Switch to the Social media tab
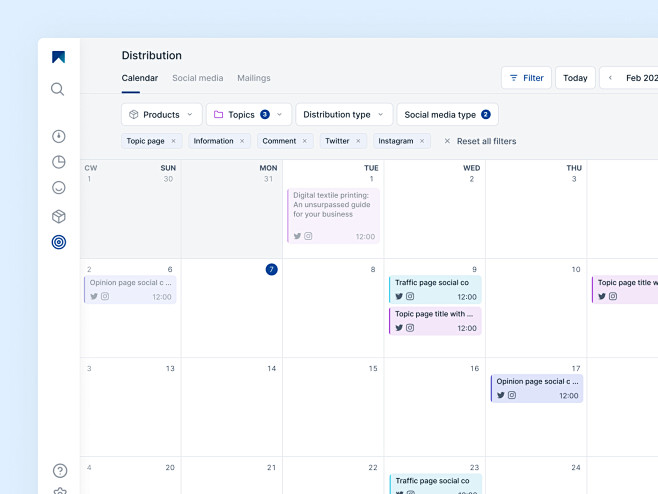This screenshot has height=494, width=658. [198, 78]
